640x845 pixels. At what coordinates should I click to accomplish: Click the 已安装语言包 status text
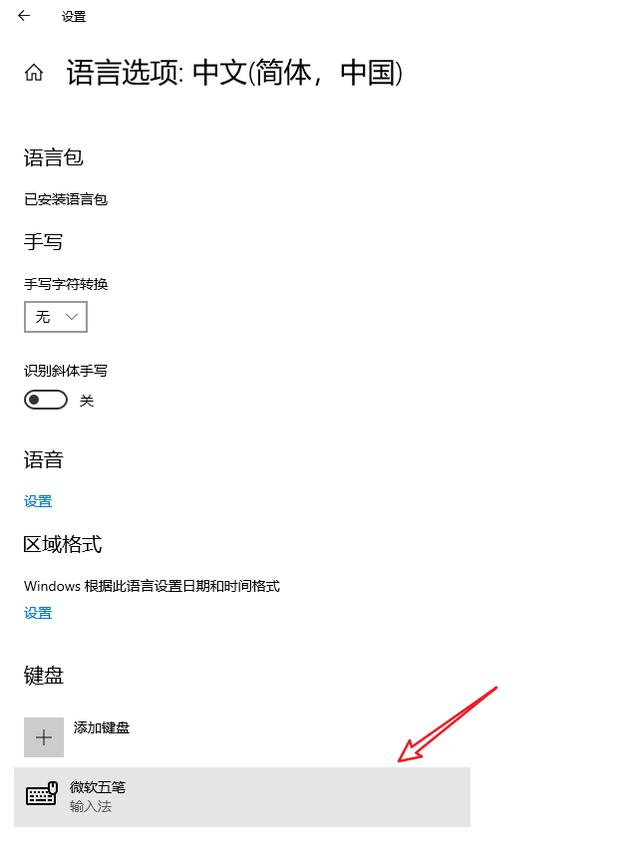click(66, 199)
